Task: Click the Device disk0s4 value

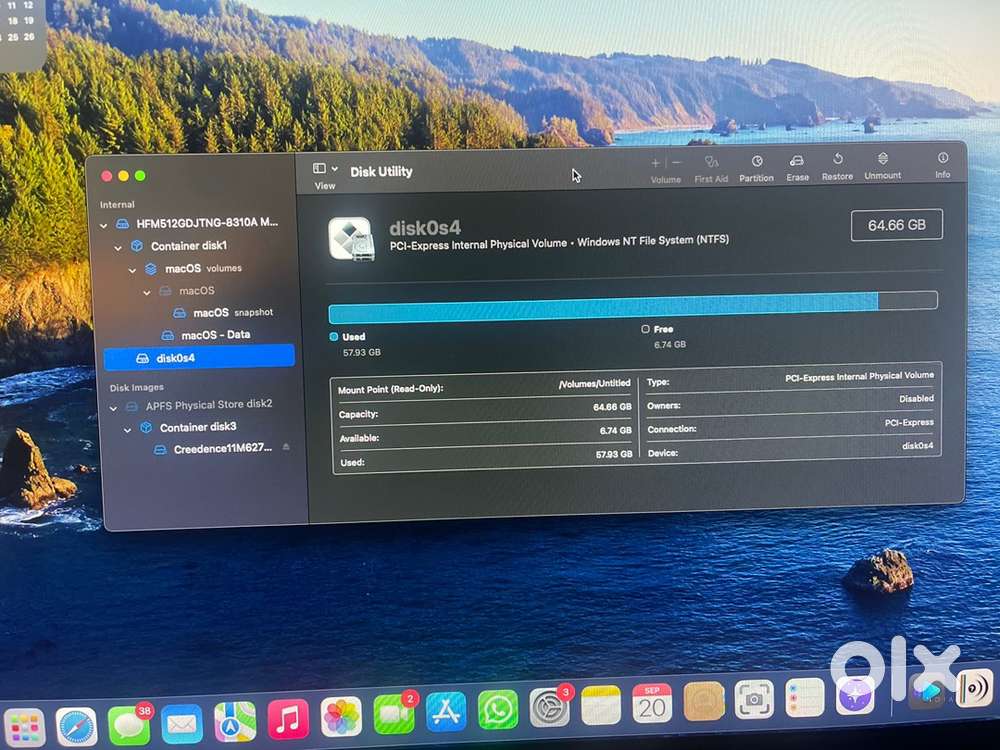Action: (918, 446)
